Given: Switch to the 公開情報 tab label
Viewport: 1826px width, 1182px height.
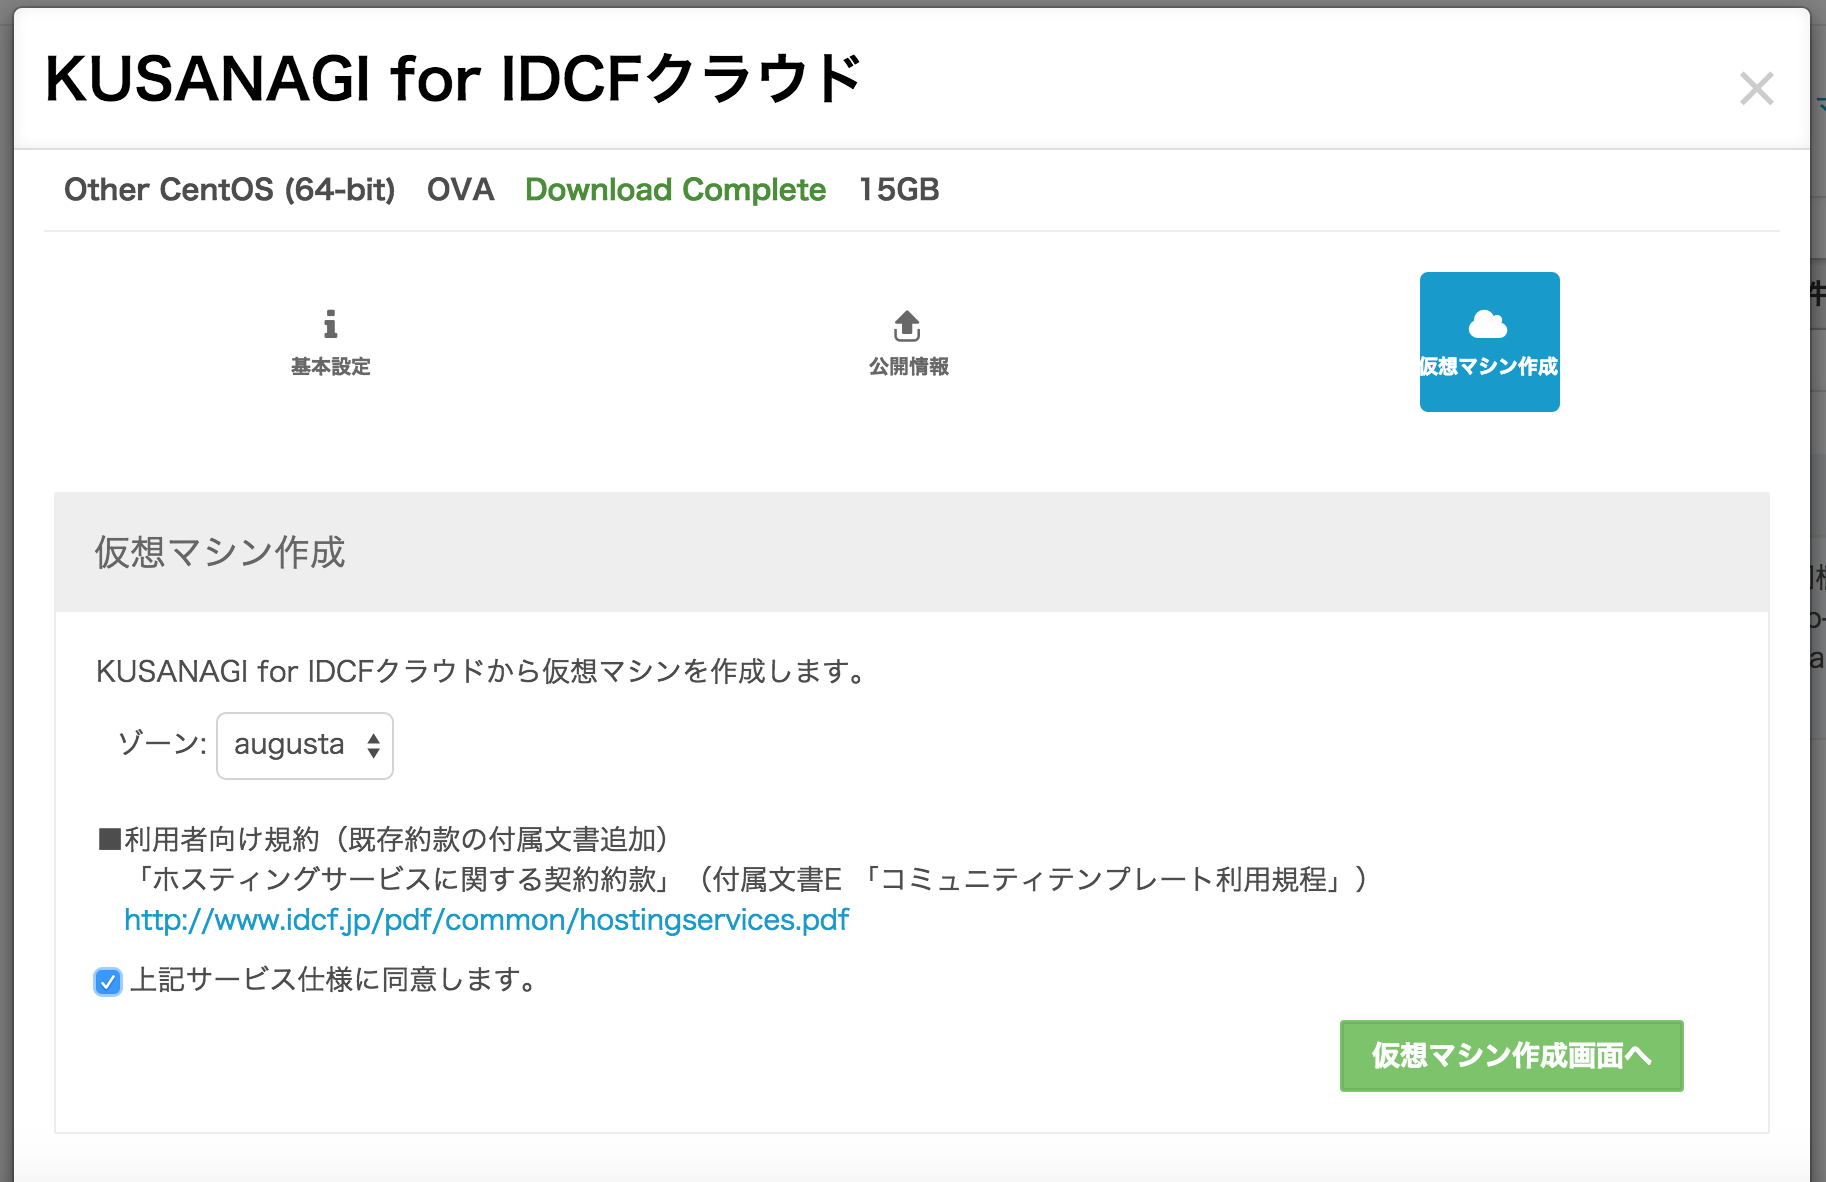Looking at the screenshot, I should point(908,367).
